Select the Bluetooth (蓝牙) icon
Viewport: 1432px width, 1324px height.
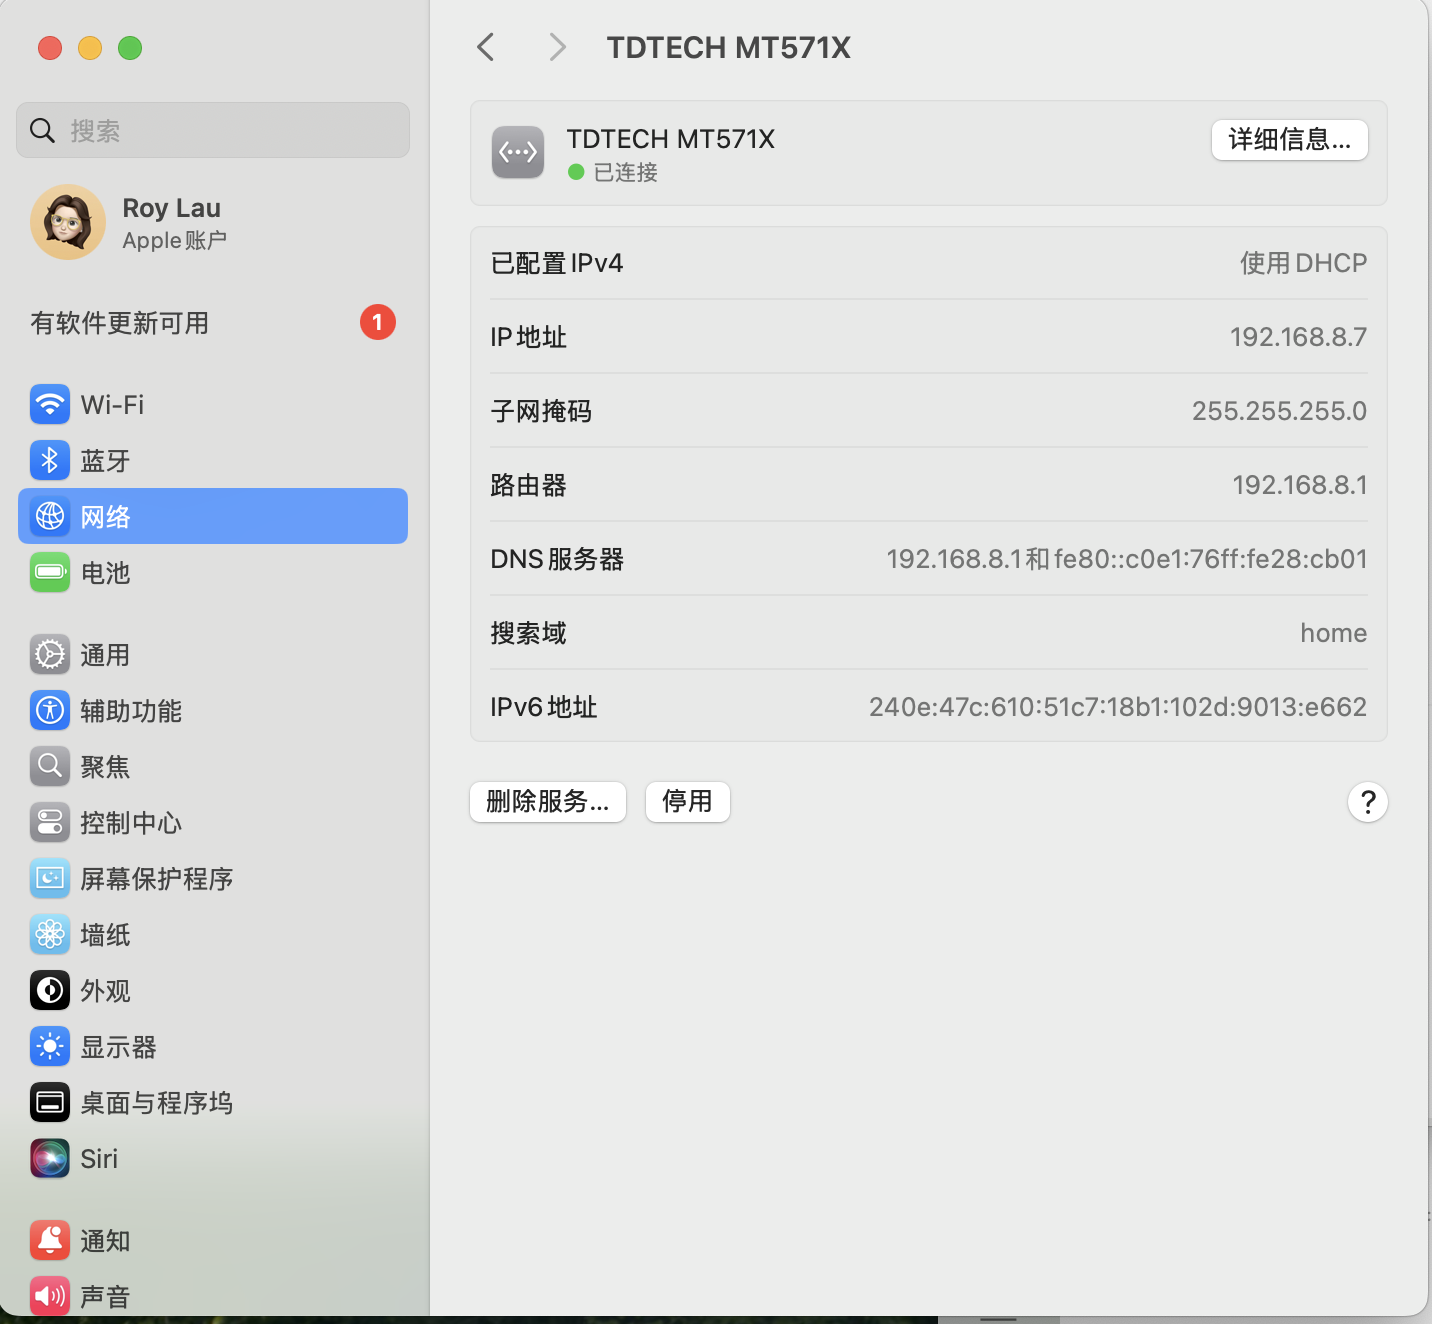point(50,460)
